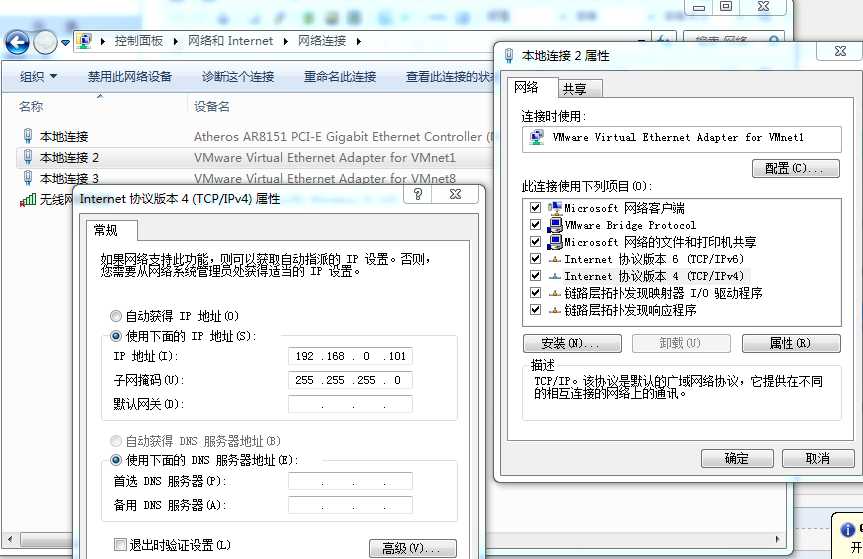Click 确定 in 本地连接 2 属性 dialog
The height and width of the screenshot is (559, 863).
tap(737, 458)
